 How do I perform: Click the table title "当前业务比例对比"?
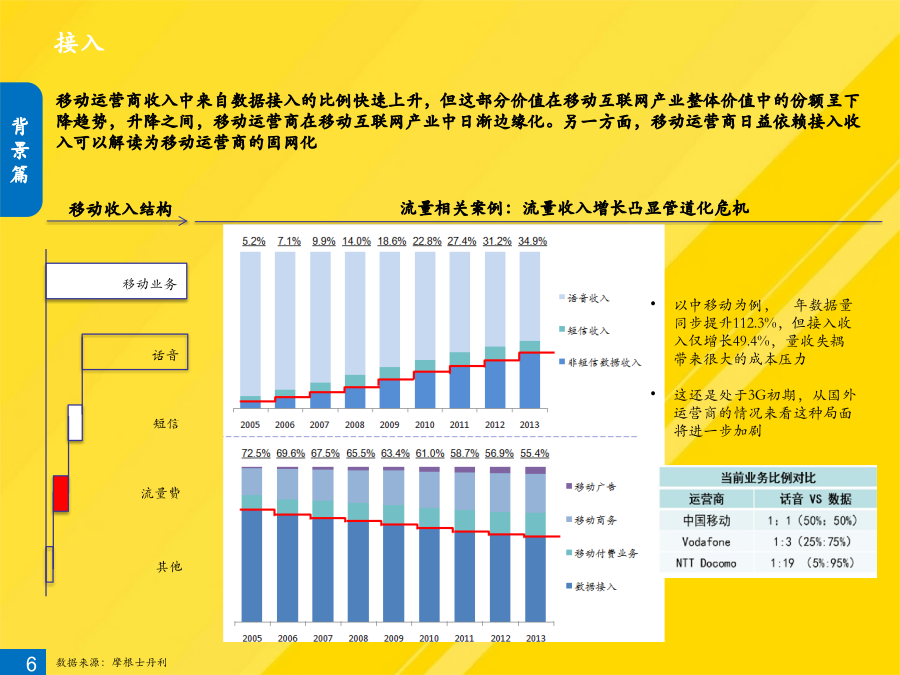(x=768, y=478)
